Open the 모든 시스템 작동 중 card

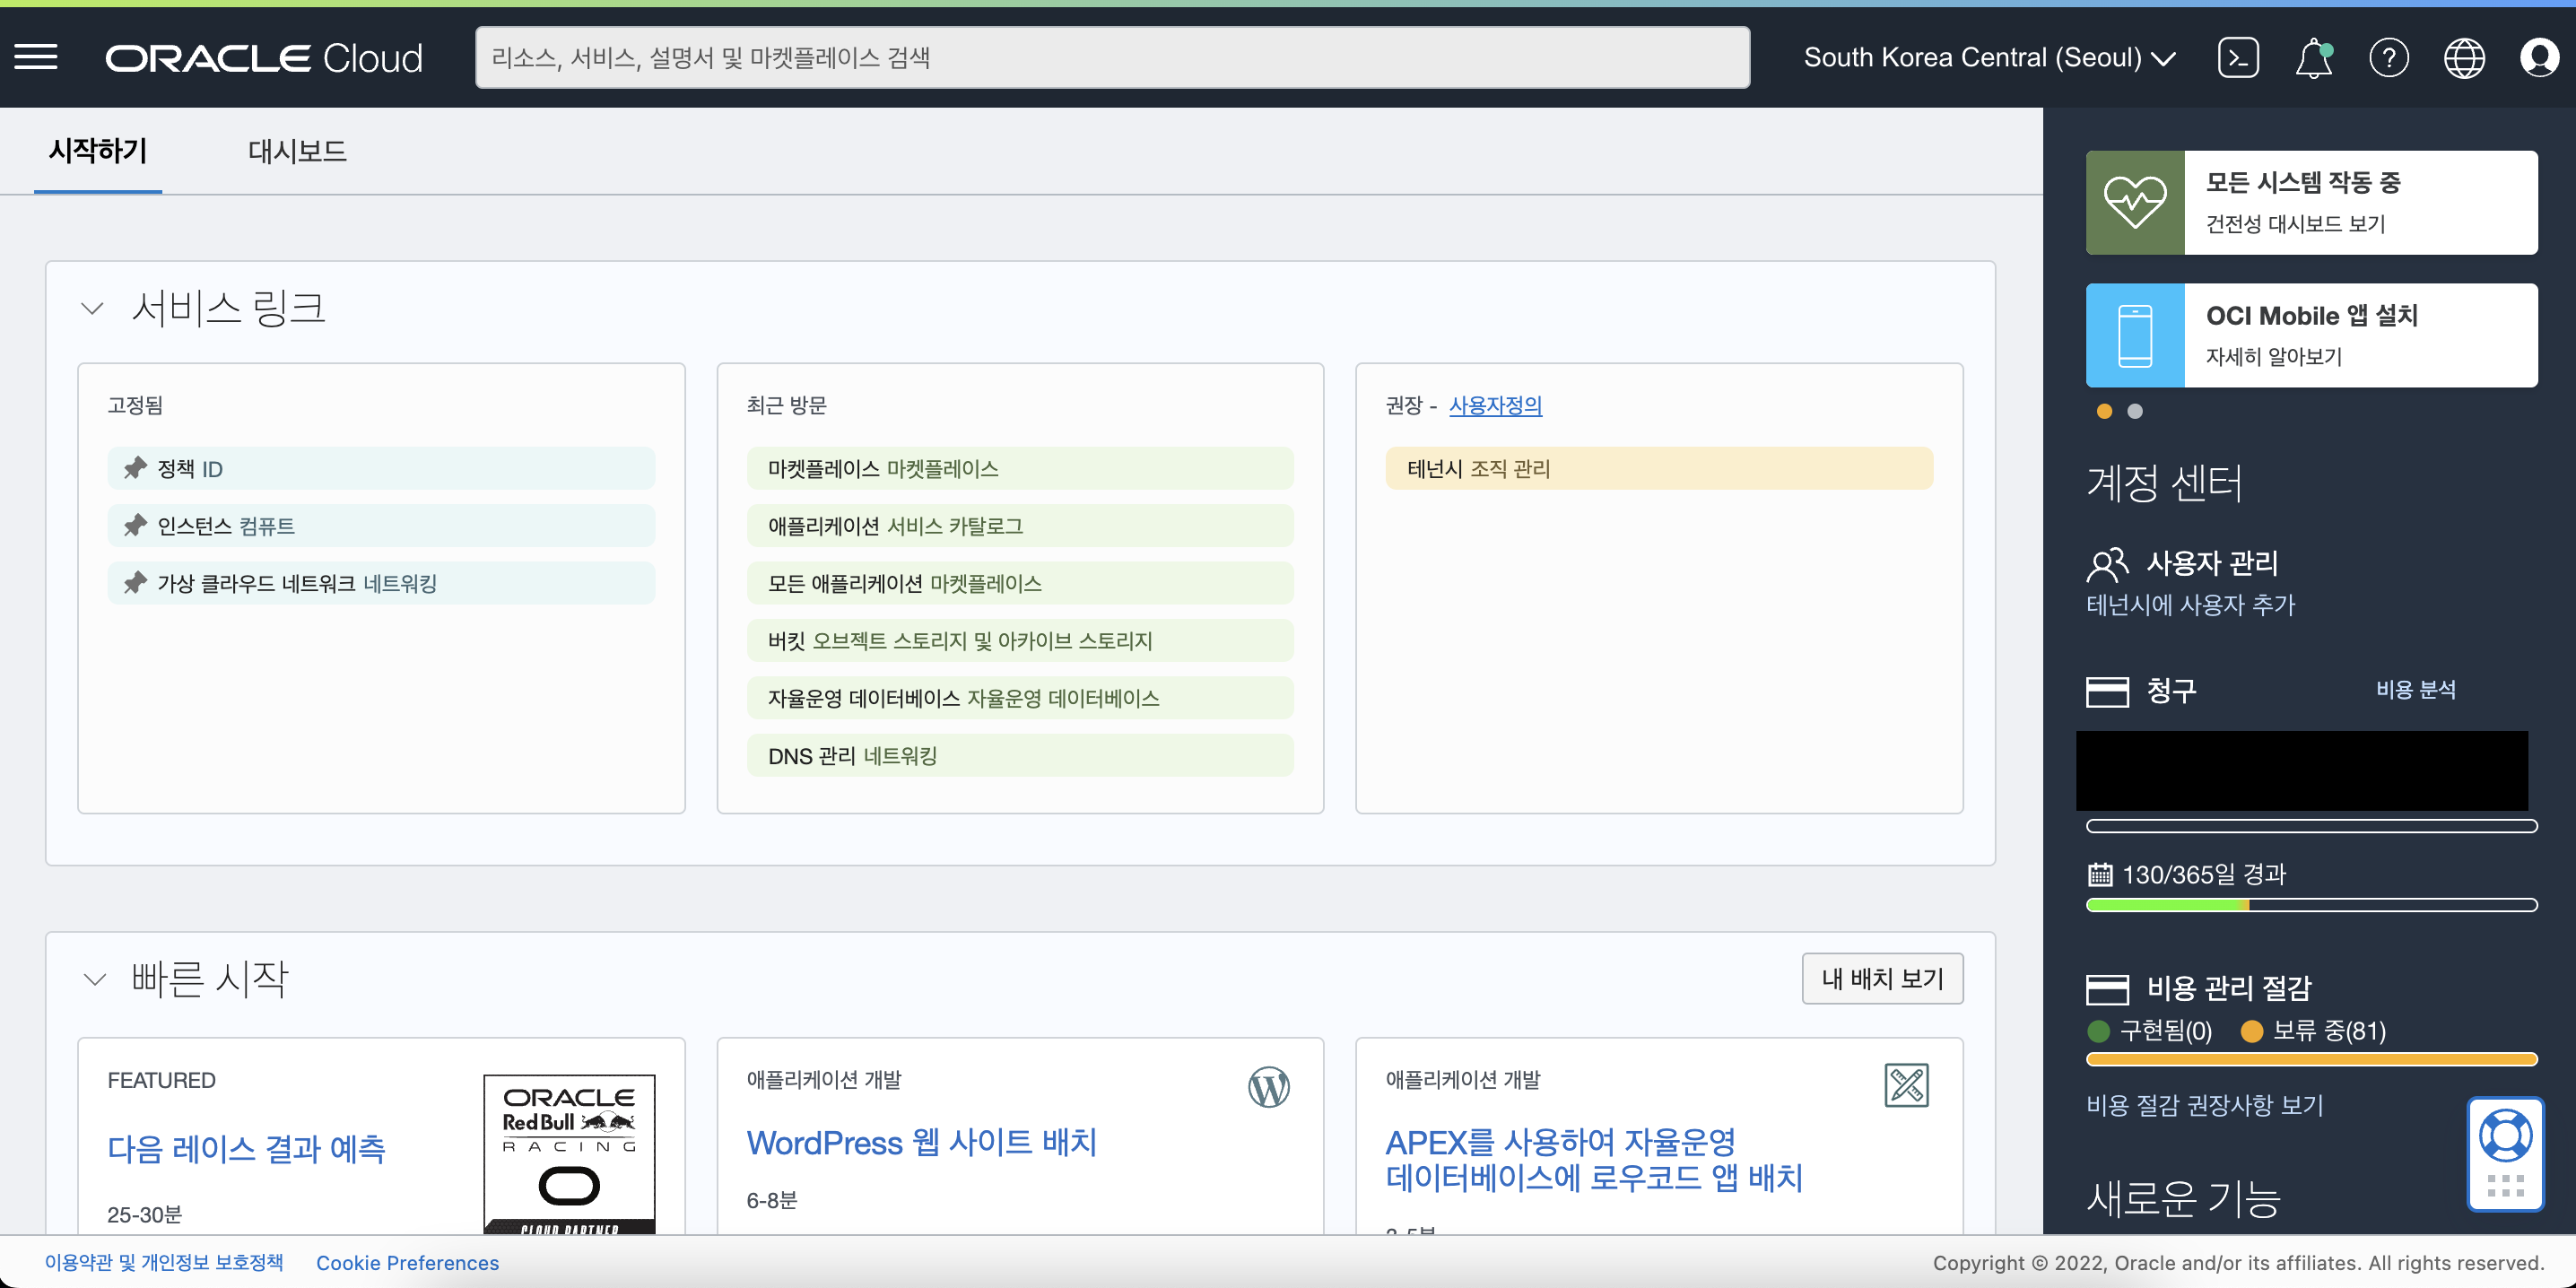point(2311,202)
